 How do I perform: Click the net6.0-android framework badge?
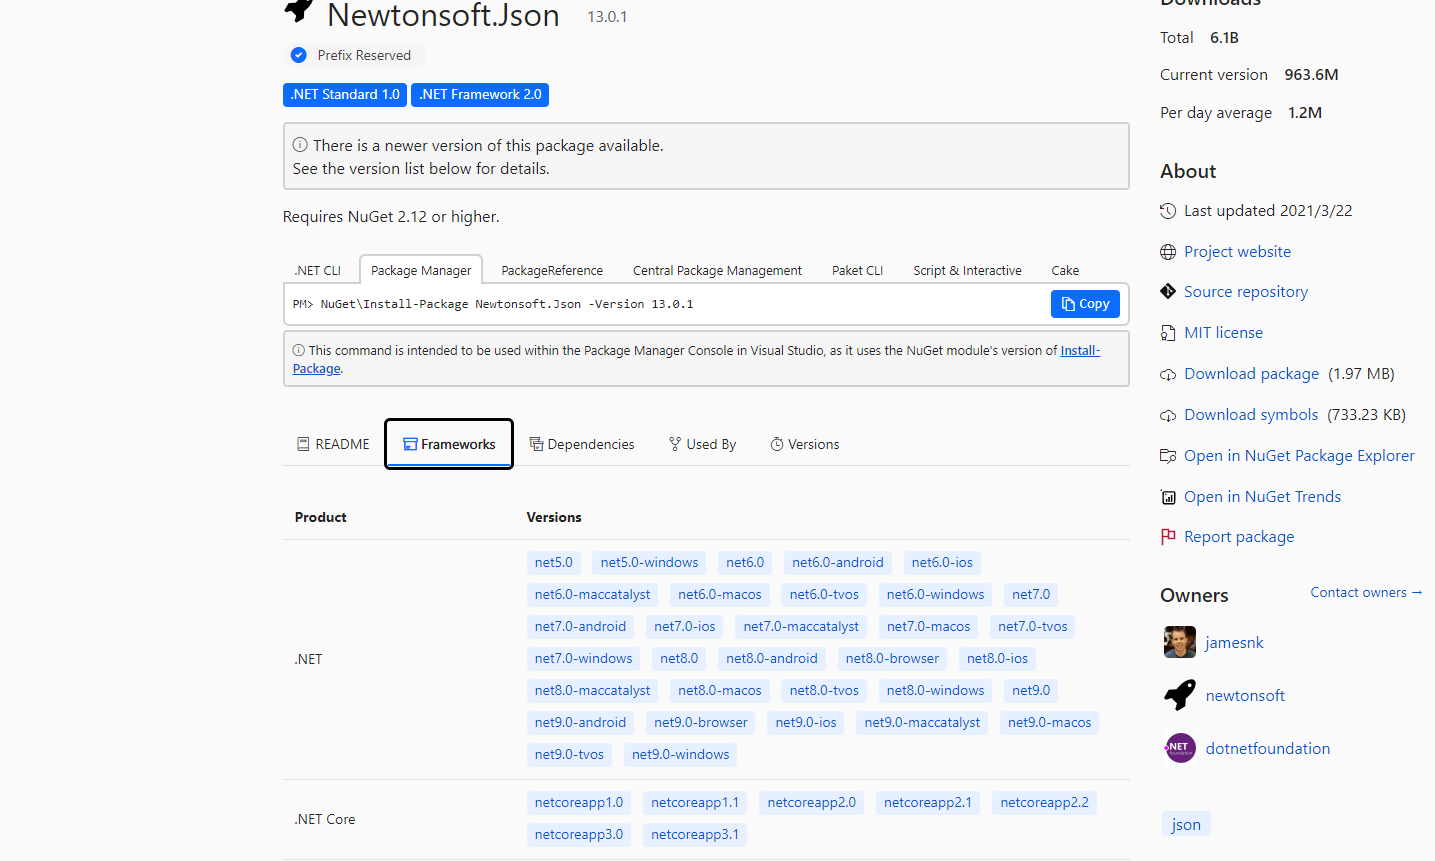(x=838, y=563)
